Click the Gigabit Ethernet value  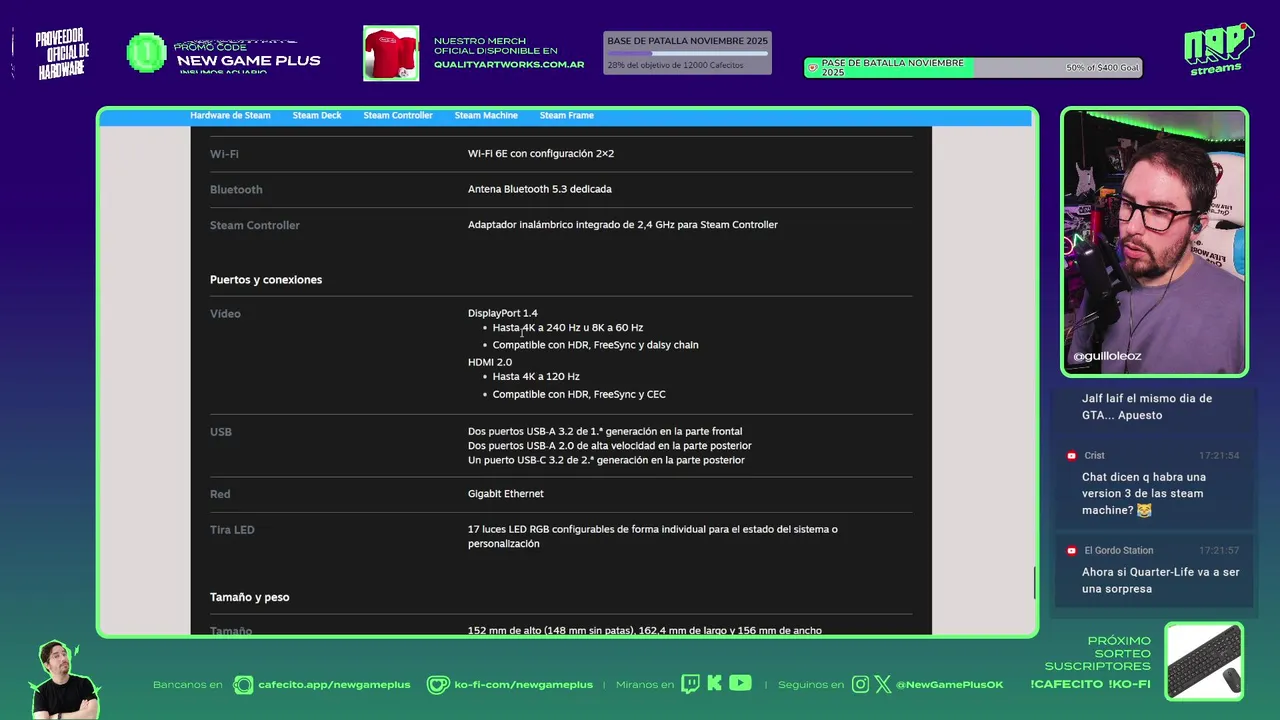click(x=506, y=494)
